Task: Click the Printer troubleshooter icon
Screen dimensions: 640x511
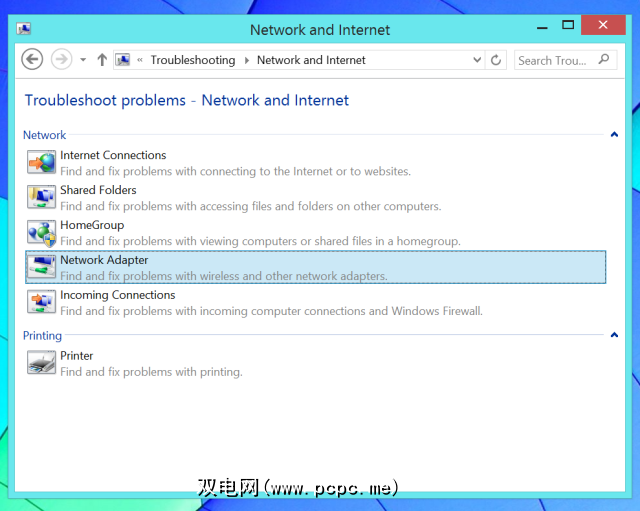Action: click(41, 362)
